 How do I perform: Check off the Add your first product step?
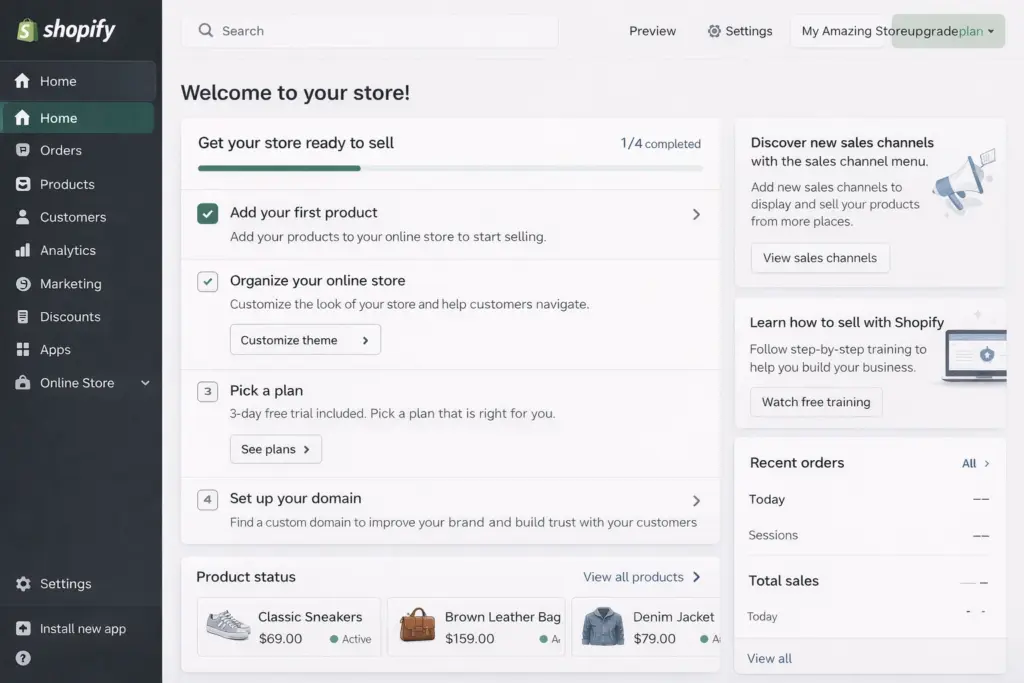click(x=206, y=213)
